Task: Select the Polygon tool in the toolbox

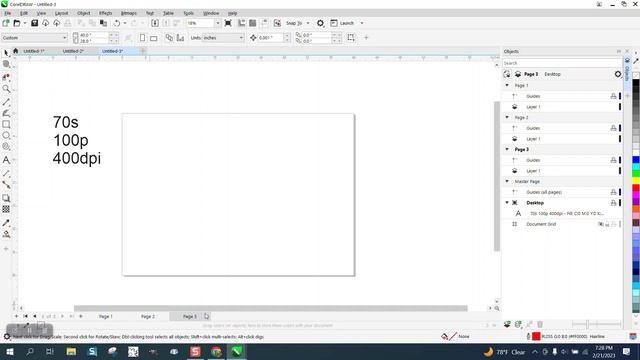Action: (x=6, y=147)
